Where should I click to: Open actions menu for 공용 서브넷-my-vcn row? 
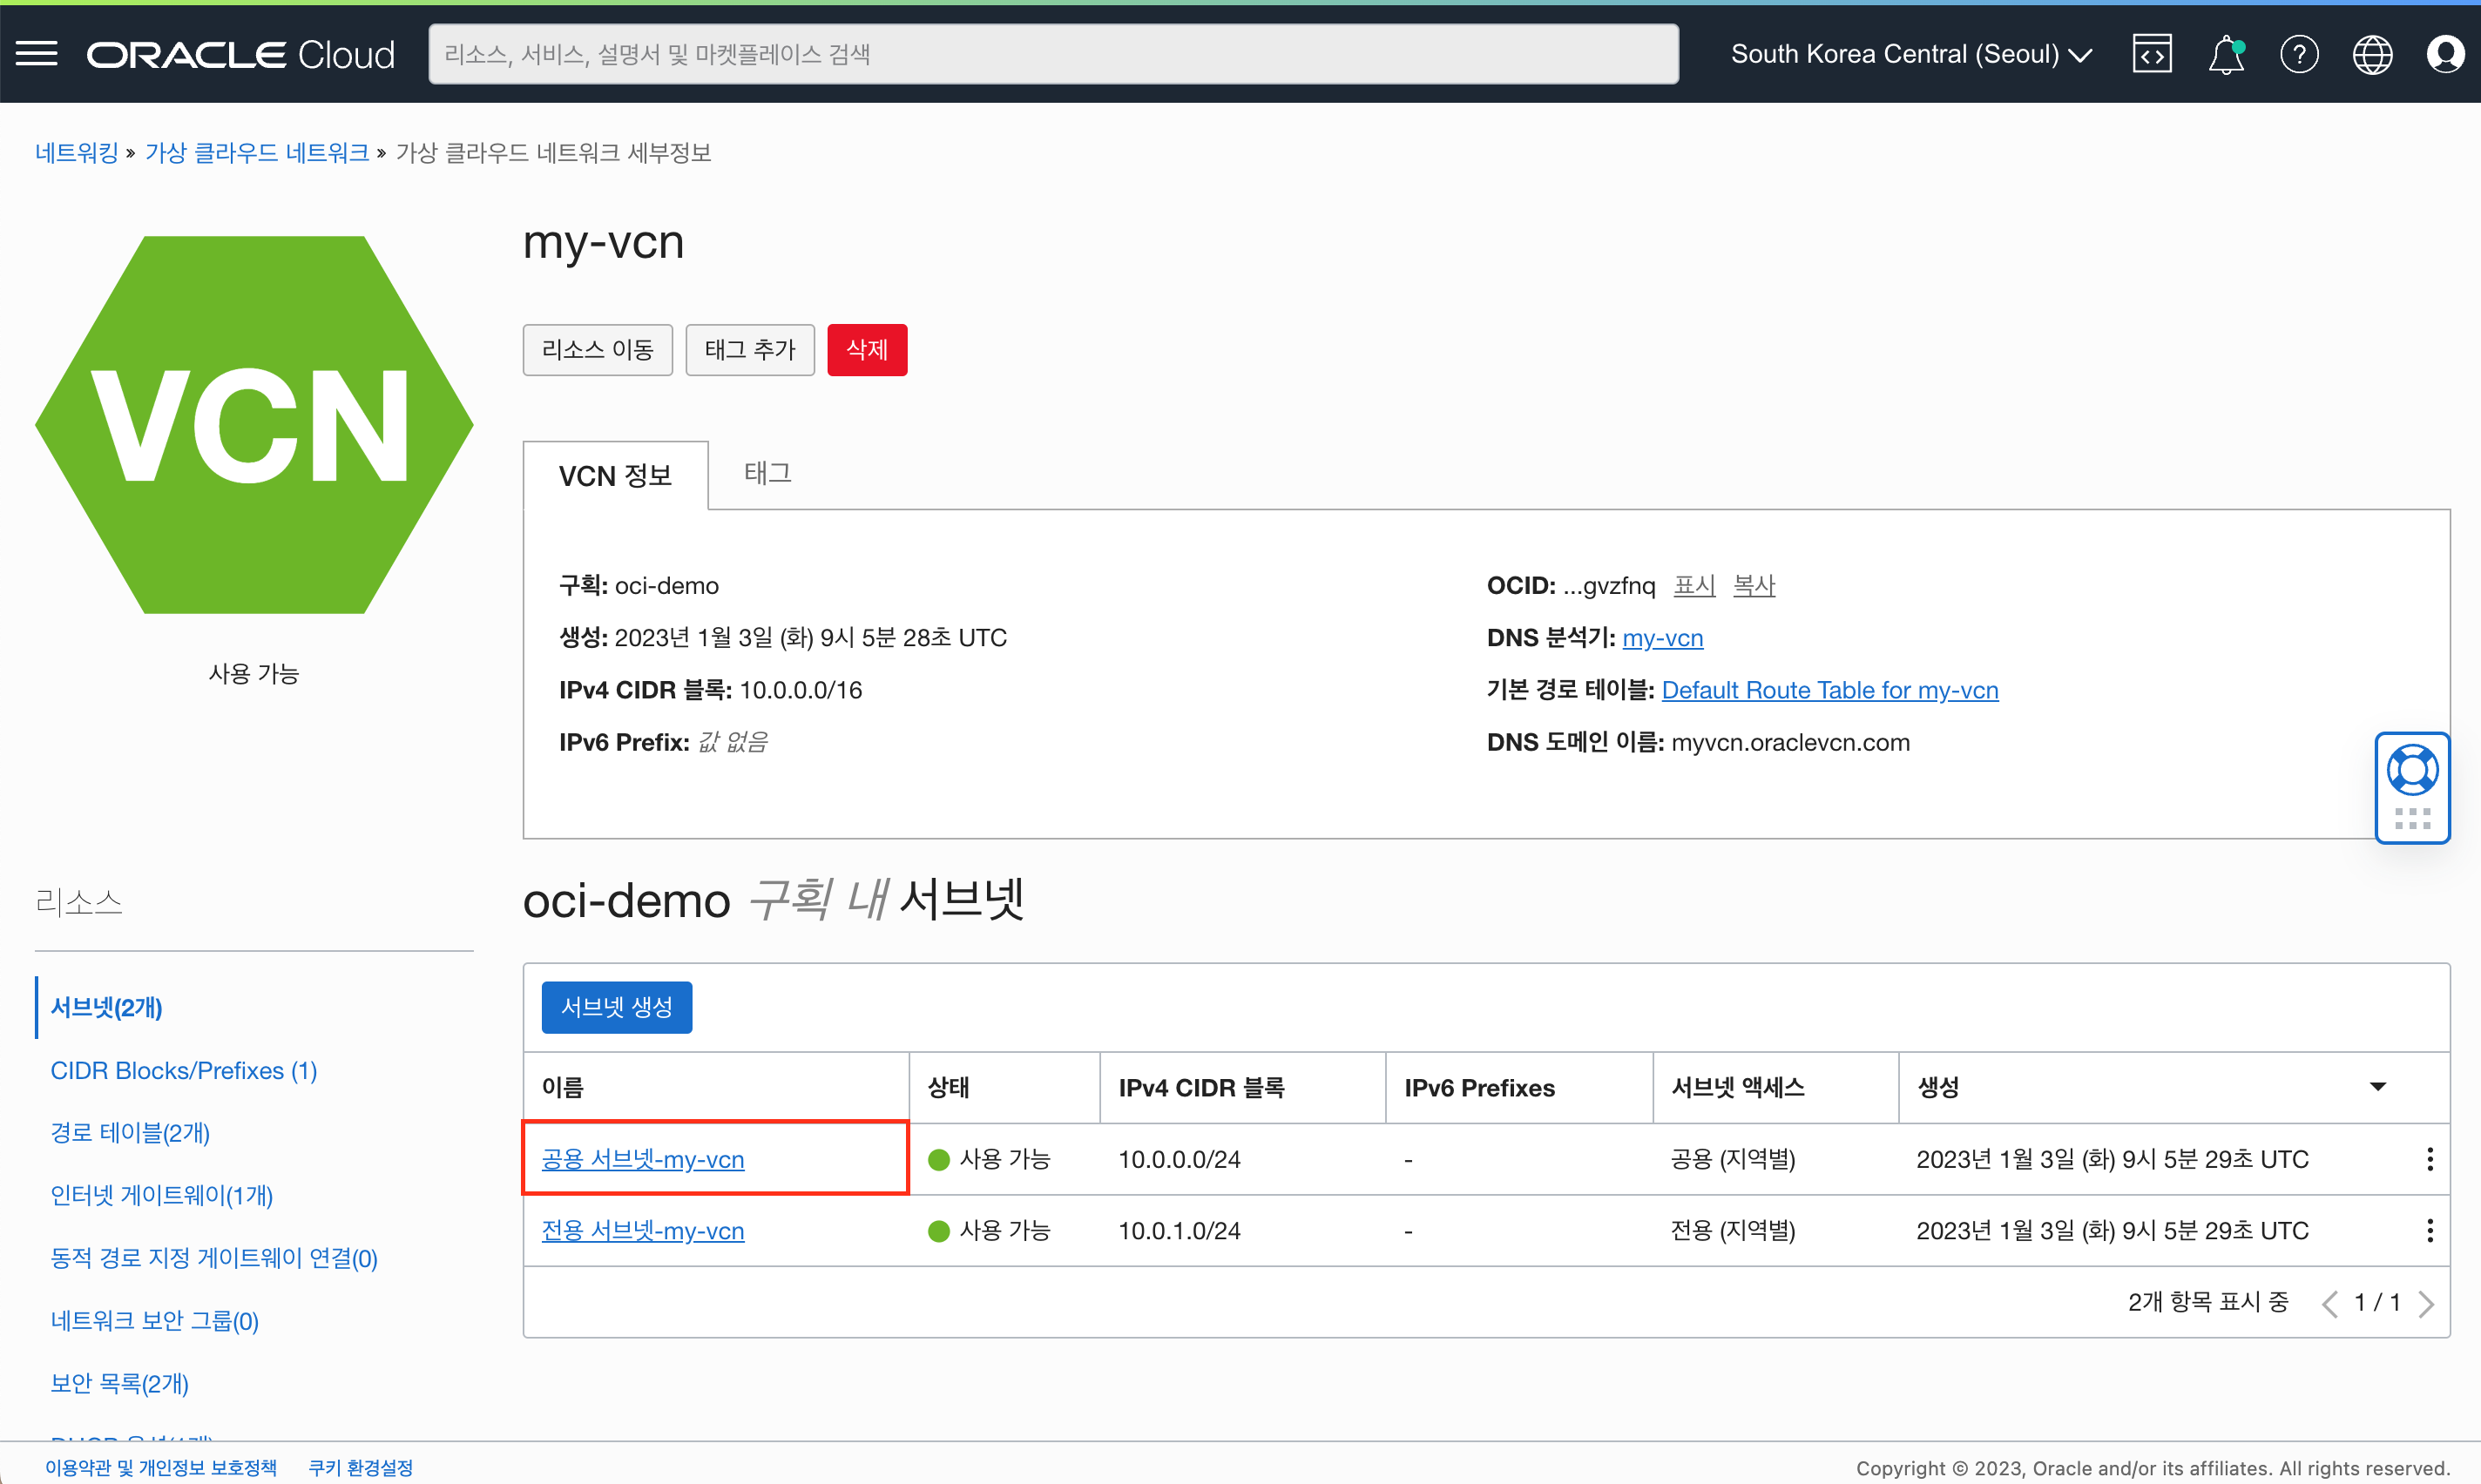click(2429, 1159)
